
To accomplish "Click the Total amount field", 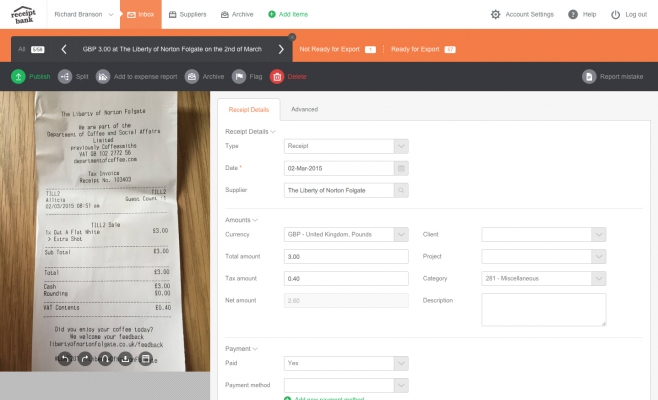I will coord(346,256).
